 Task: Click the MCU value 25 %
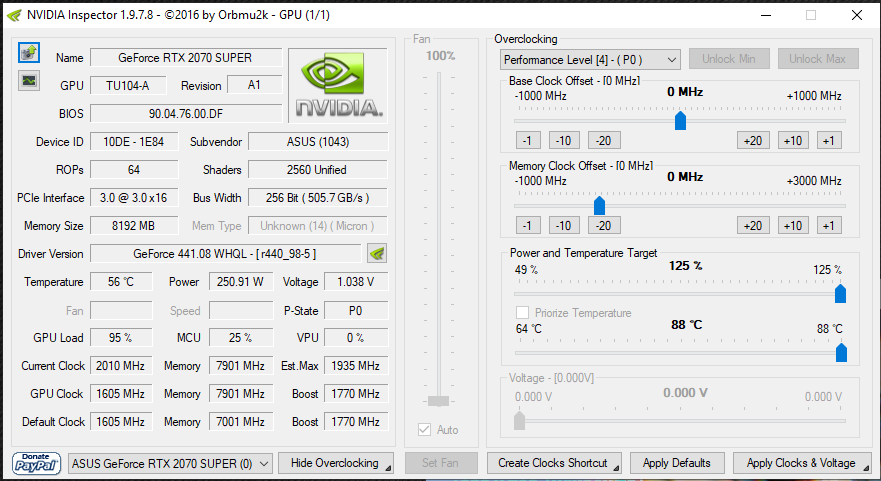(x=241, y=338)
